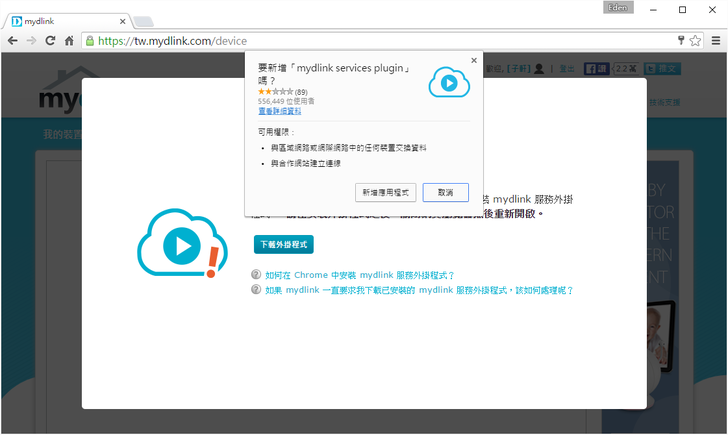Click the browser back arrow
Screen dimensions: 728x435
pos(13,41)
